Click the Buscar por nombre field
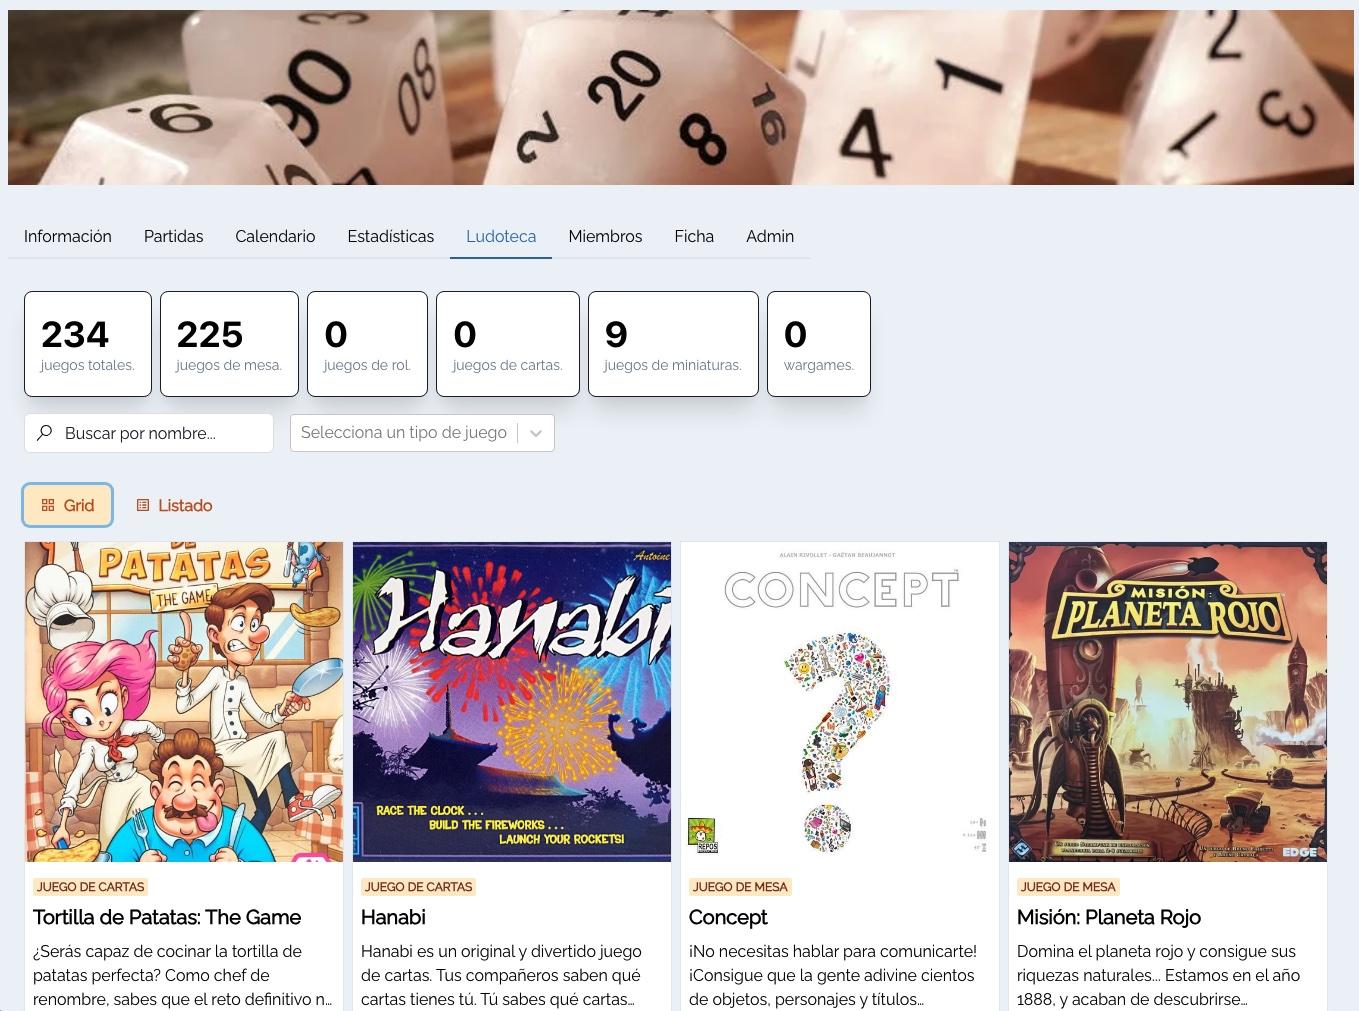This screenshot has height=1011, width=1359. (x=149, y=433)
